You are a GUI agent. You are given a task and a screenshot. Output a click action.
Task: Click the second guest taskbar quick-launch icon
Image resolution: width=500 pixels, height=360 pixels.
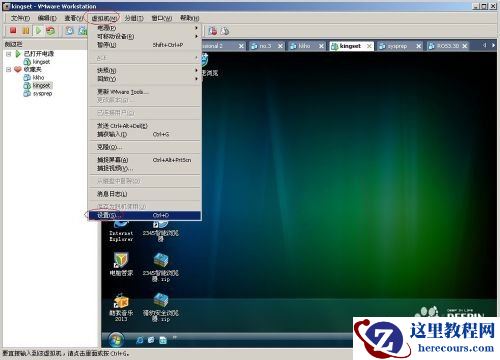coord(151,340)
